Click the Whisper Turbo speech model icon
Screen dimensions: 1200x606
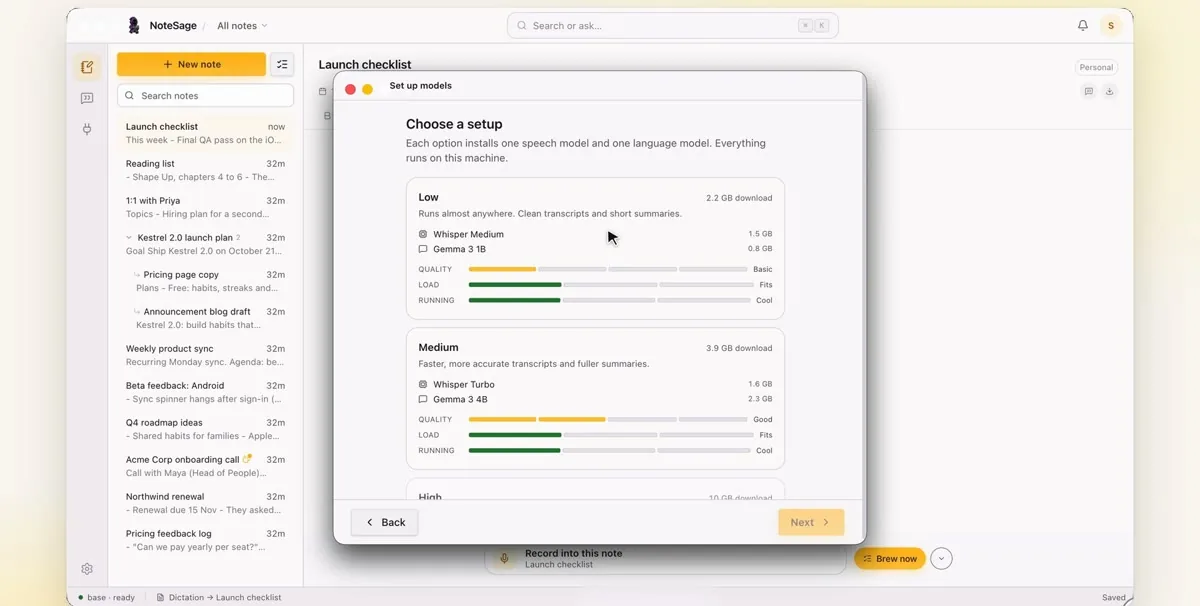(423, 384)
